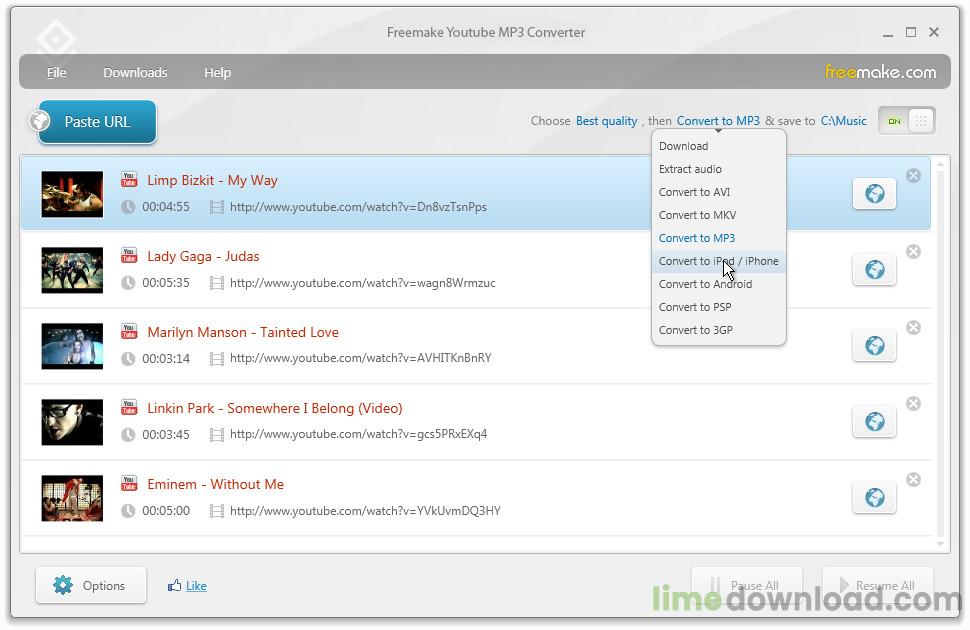Image resolution: width=970 pixels, height=630 pixels.
Task: Click the Like link
Action: point(196,585)
